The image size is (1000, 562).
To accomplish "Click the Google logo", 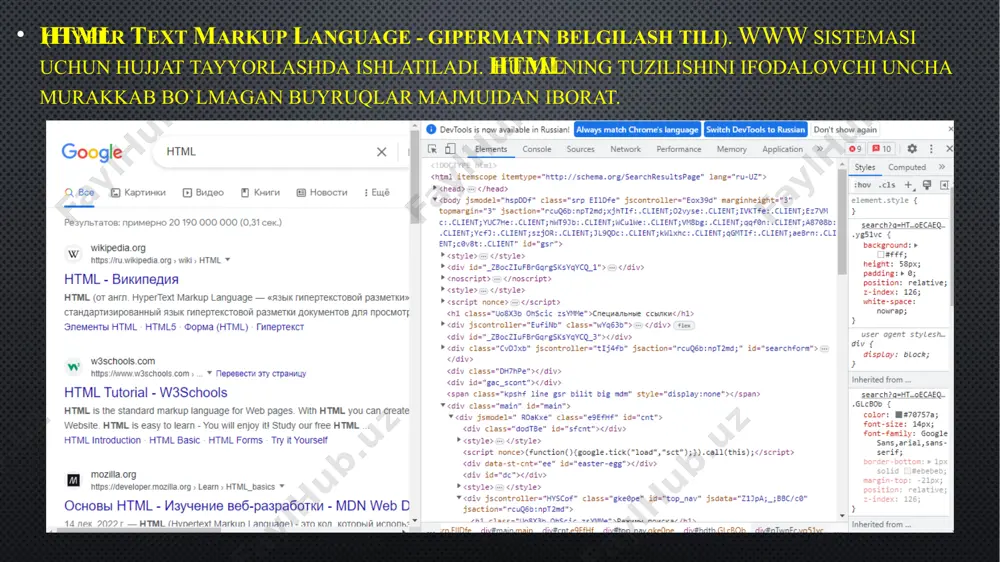I will (x=92, y=152).
